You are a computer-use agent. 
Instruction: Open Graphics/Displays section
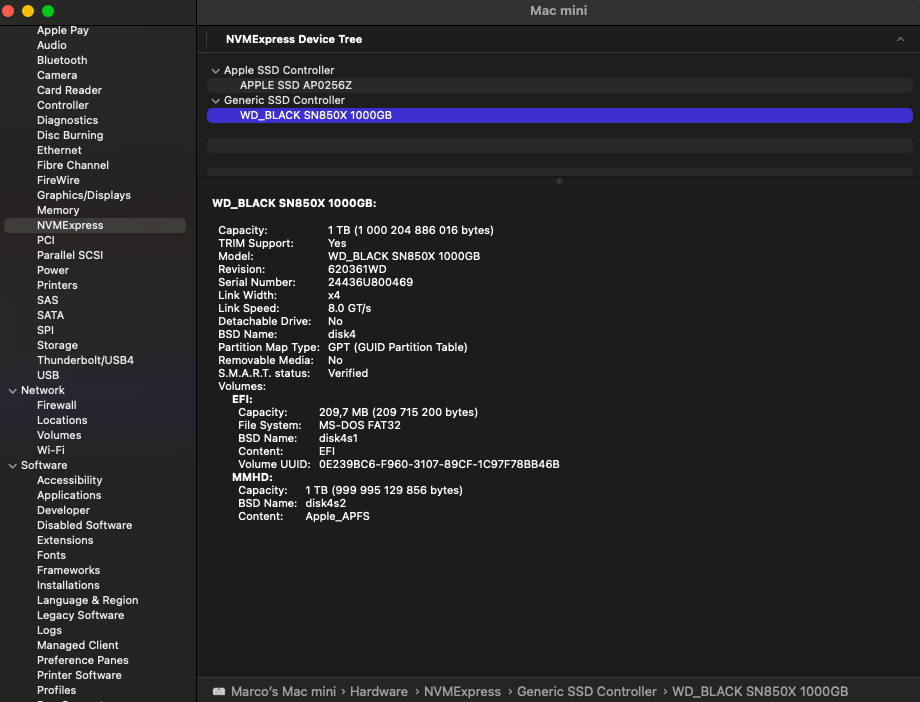[x=84, y=195]
